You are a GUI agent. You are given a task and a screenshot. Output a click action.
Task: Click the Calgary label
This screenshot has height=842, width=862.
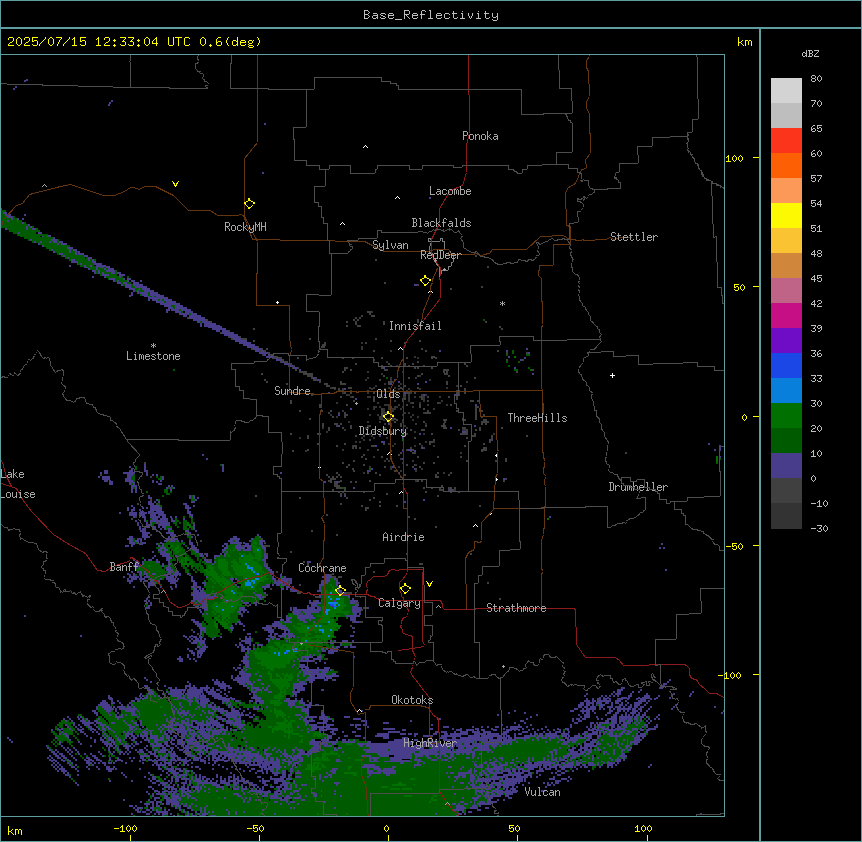coord(399,603)
